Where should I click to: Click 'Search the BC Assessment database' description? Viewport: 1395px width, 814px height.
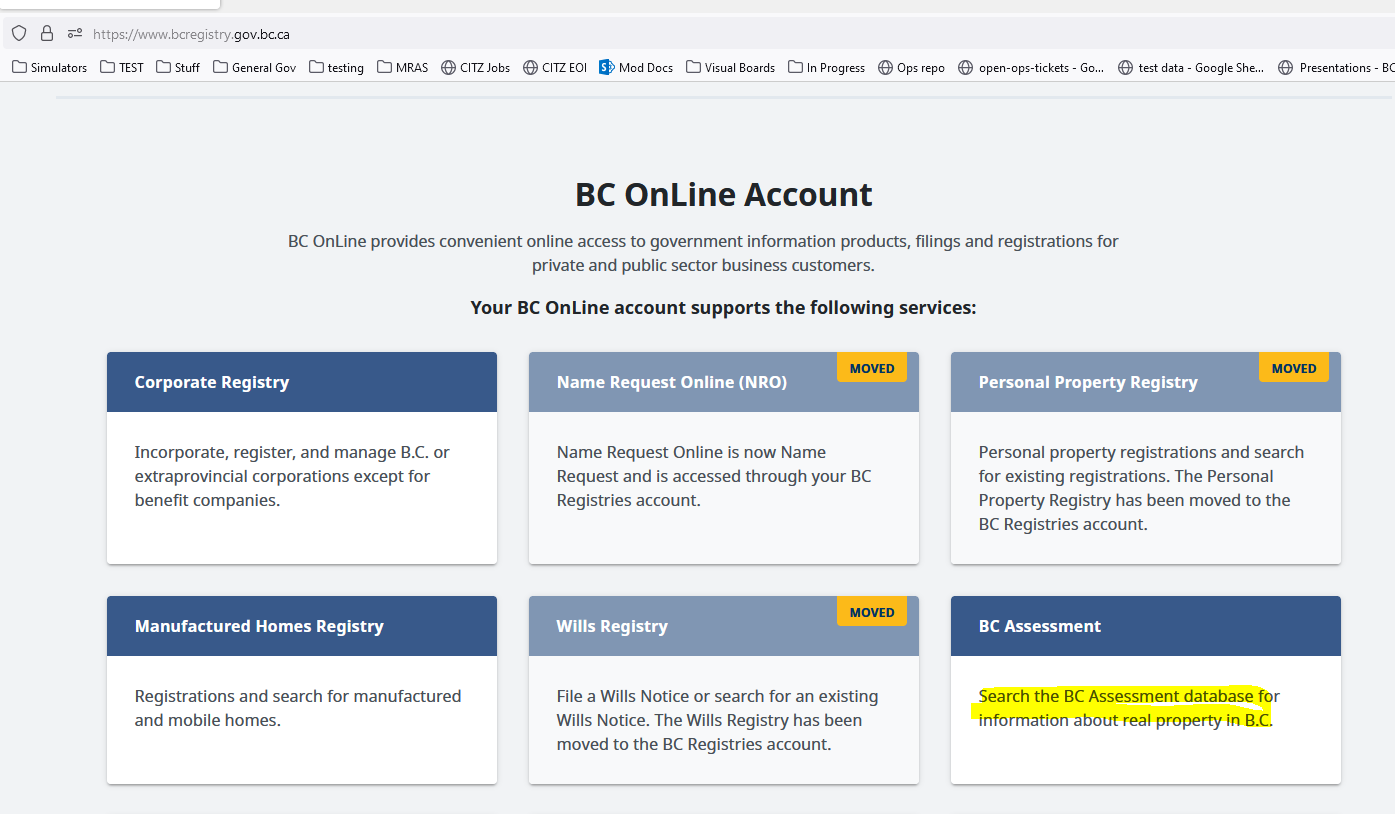[x=1129, y=708]
